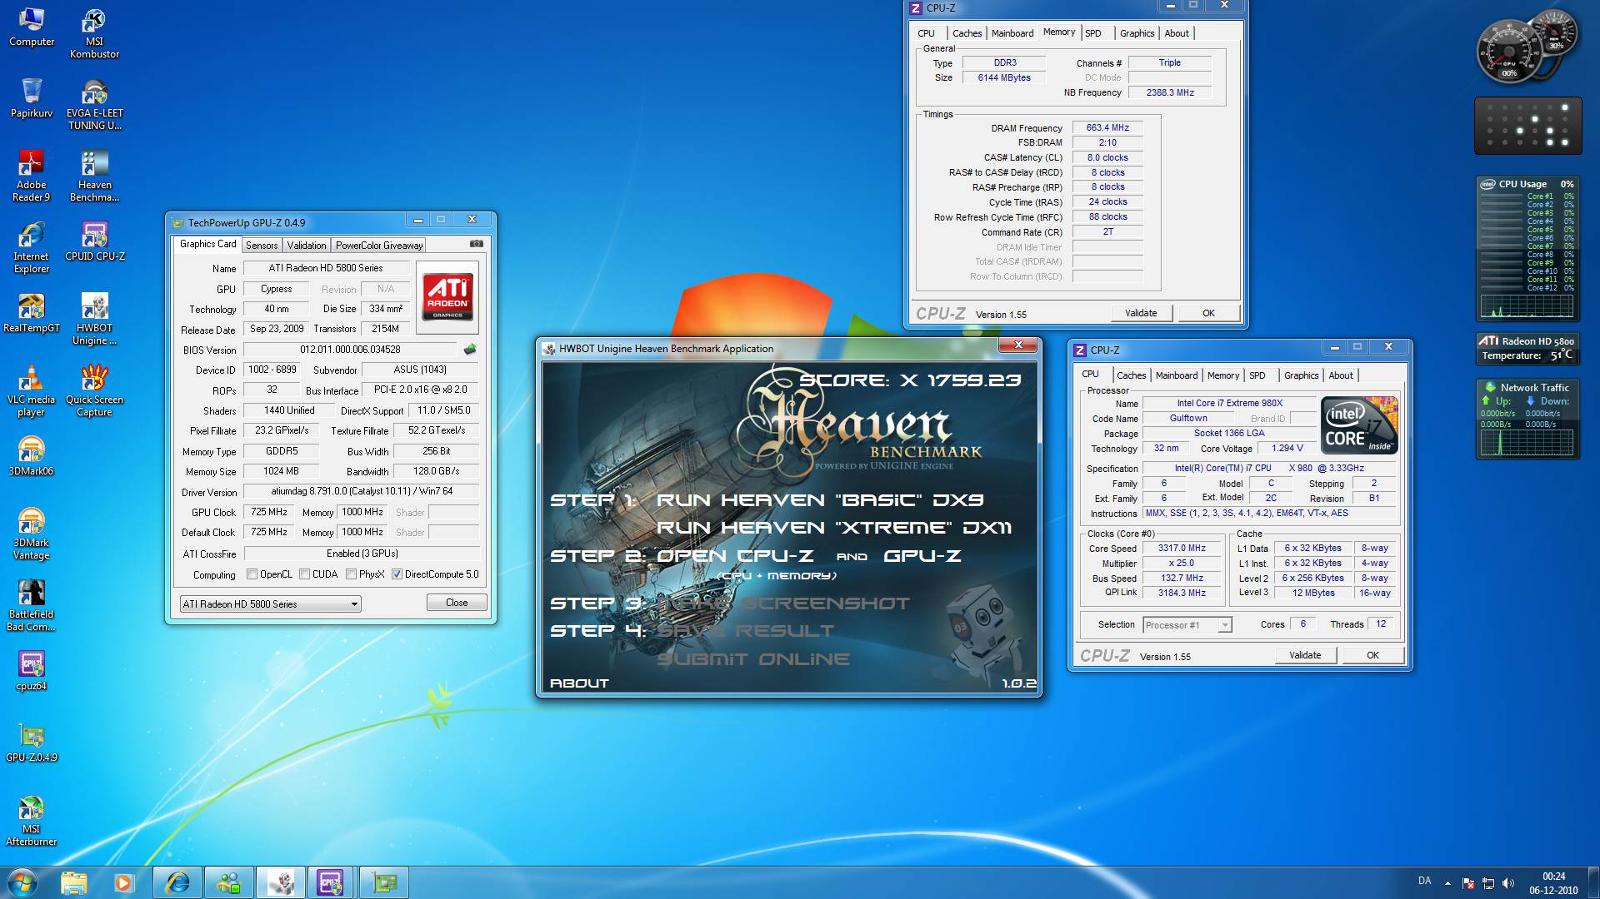Screen dimensions: 1600x899
Task: Click GPU-Z screenshot camera icon
Action: (477, 244)
